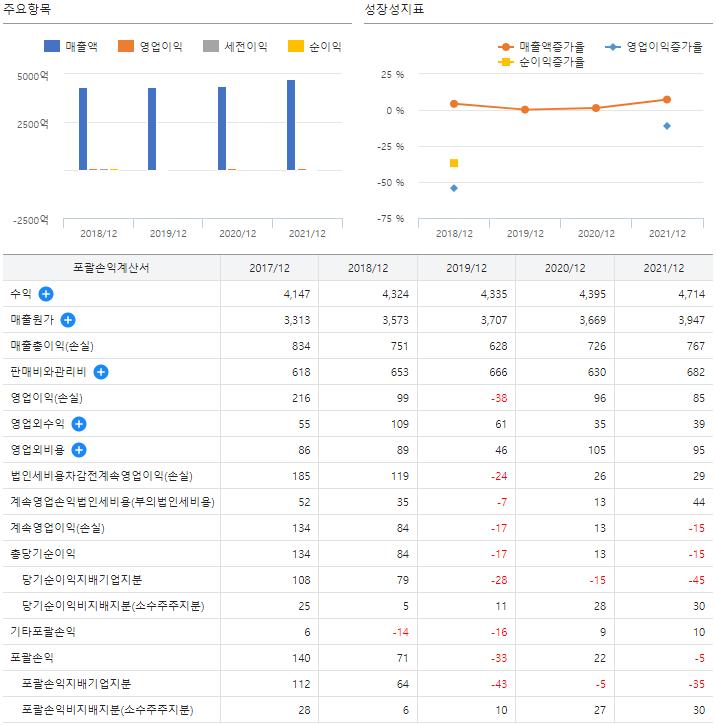Click 영업외수익 2018/12 value 109
The height and width of the screenshot is (725, 716).
tap(400, 424)
